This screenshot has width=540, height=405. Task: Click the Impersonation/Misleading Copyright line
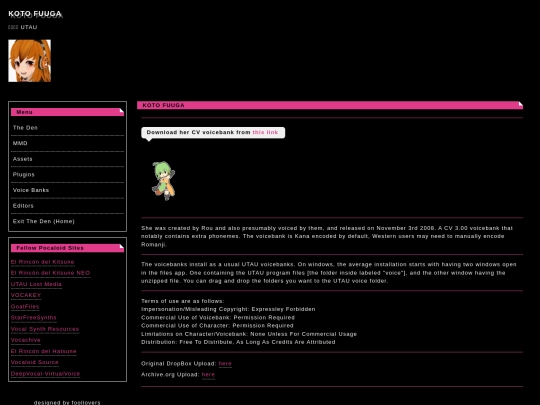pyautogui.click(x=228, y=309)
